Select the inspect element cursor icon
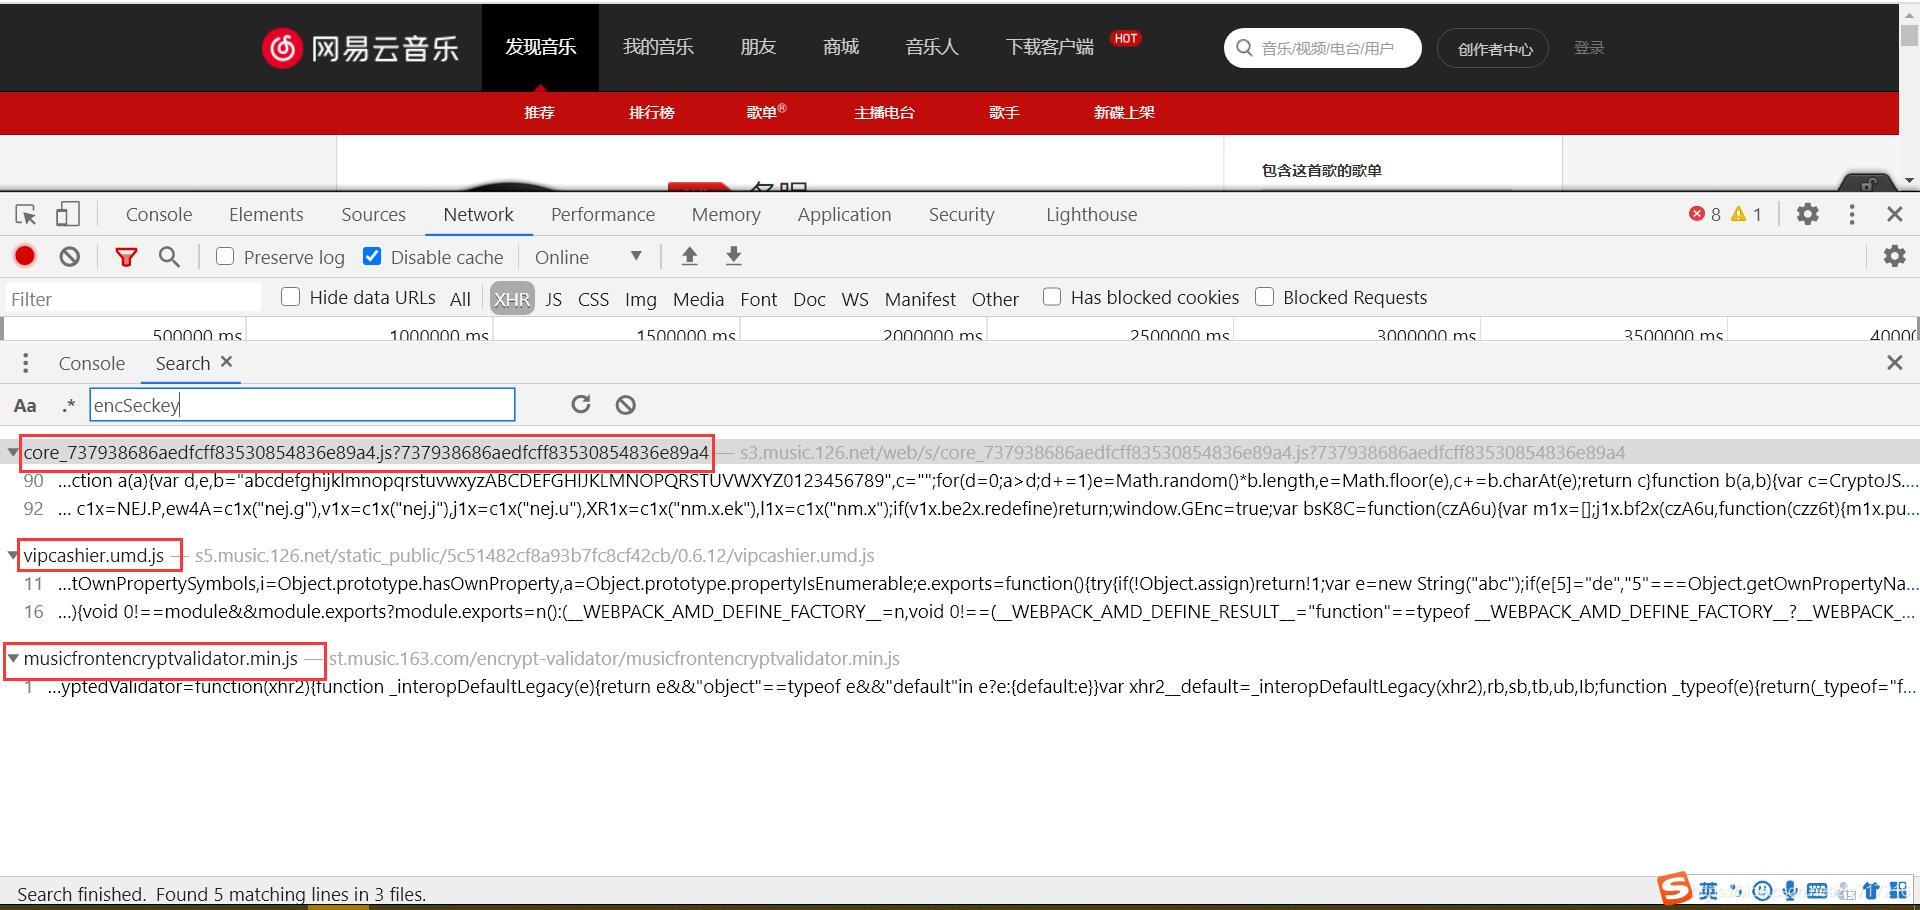 pos(26,214)
